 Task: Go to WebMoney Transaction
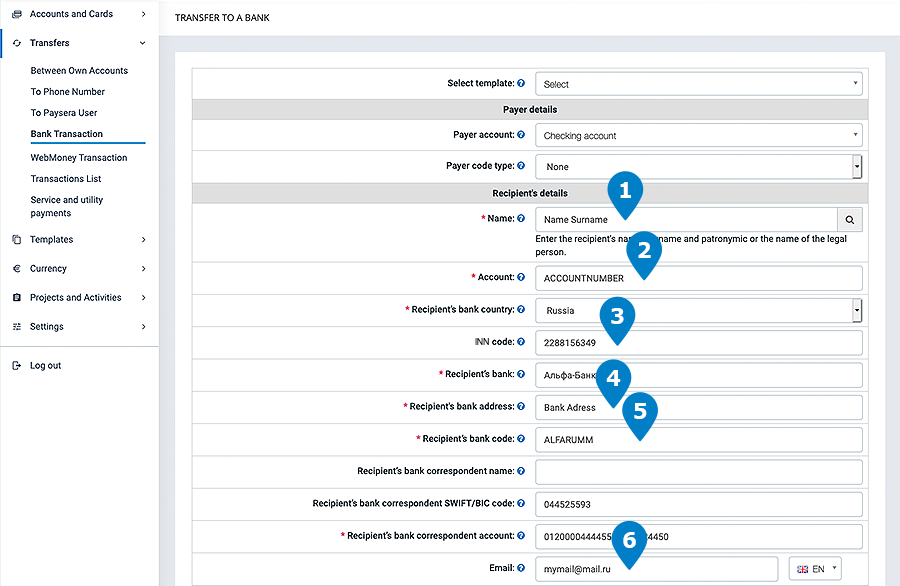(79, 158)
